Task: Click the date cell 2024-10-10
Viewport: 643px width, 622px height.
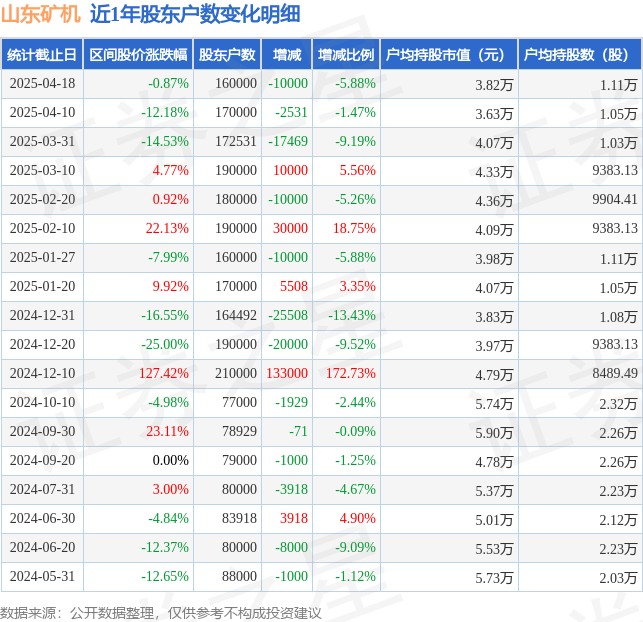Action: [x=43, y=402]
